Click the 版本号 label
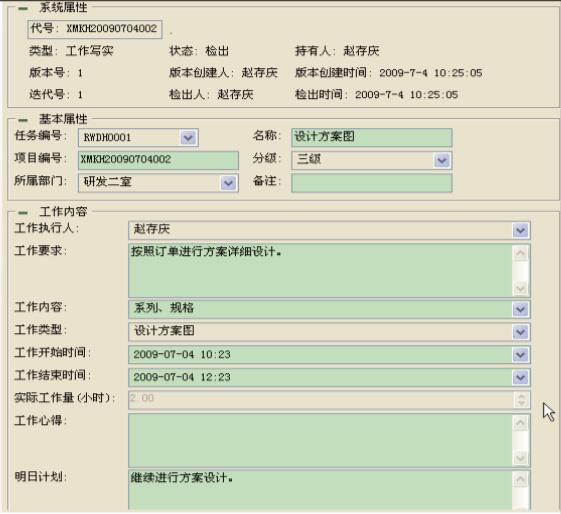The image size is (561, 514). (49, 73)
